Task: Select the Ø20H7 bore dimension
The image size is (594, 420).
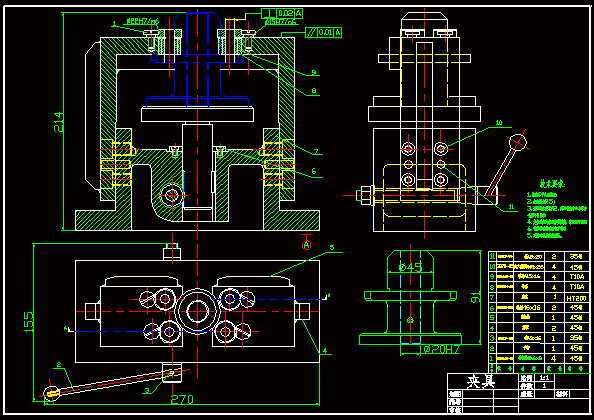Action: tap(441, 349)
